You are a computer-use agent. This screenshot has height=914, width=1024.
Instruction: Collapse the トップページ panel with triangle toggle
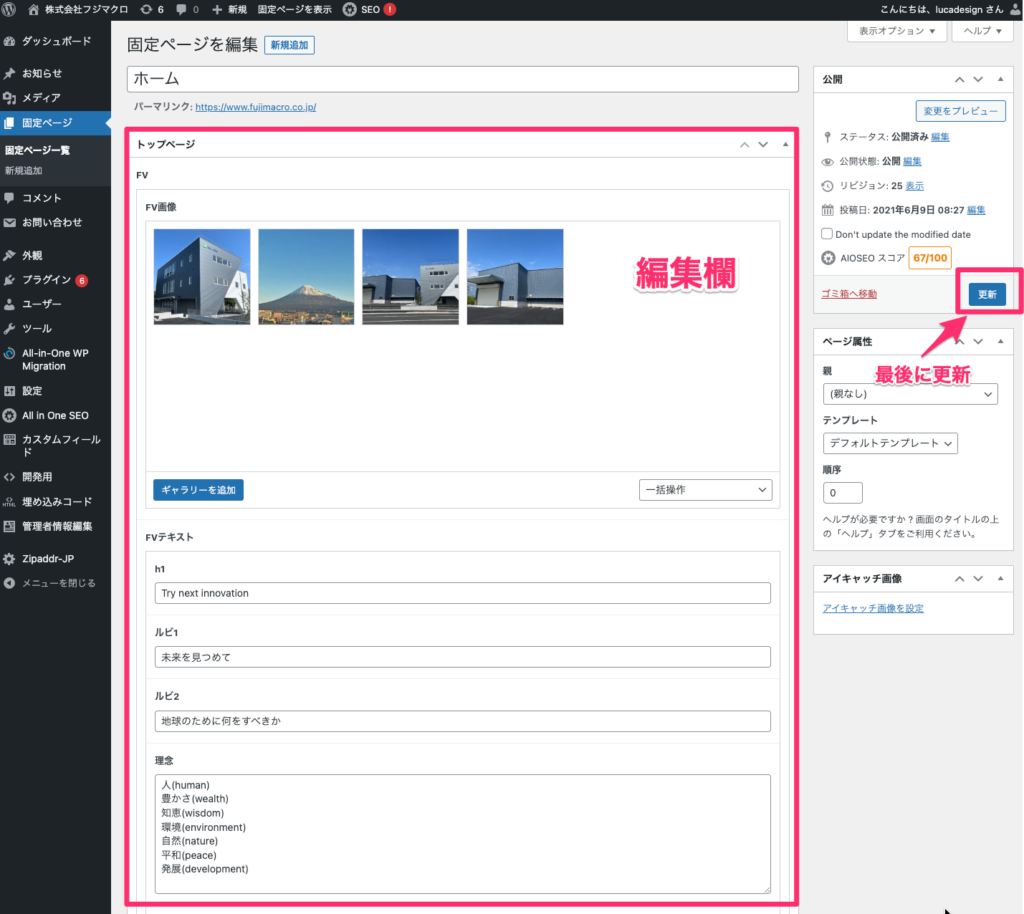(785, 144)
